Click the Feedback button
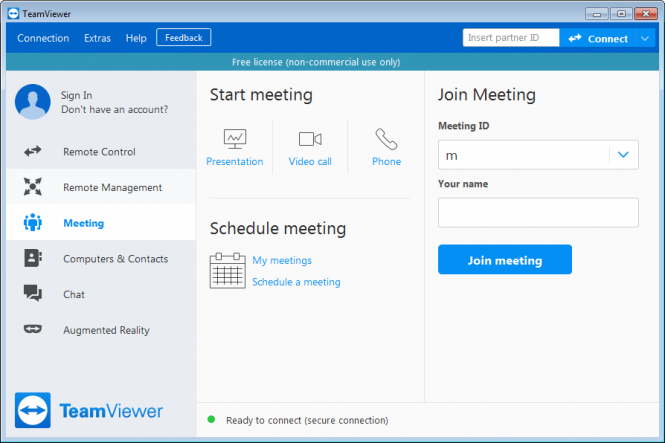 click(x=184, y=38)
